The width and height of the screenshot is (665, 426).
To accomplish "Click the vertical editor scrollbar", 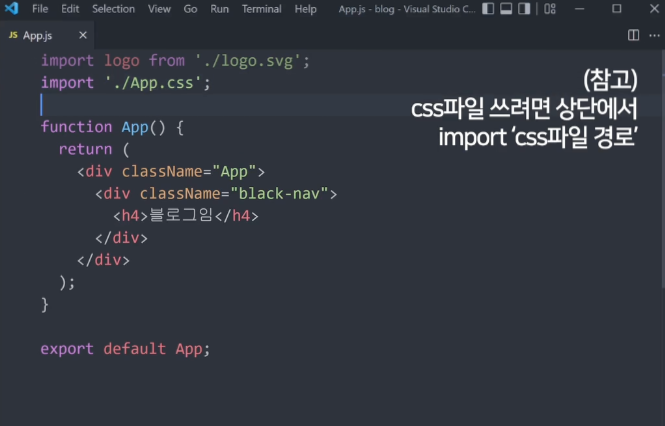I will click(662, 170).
